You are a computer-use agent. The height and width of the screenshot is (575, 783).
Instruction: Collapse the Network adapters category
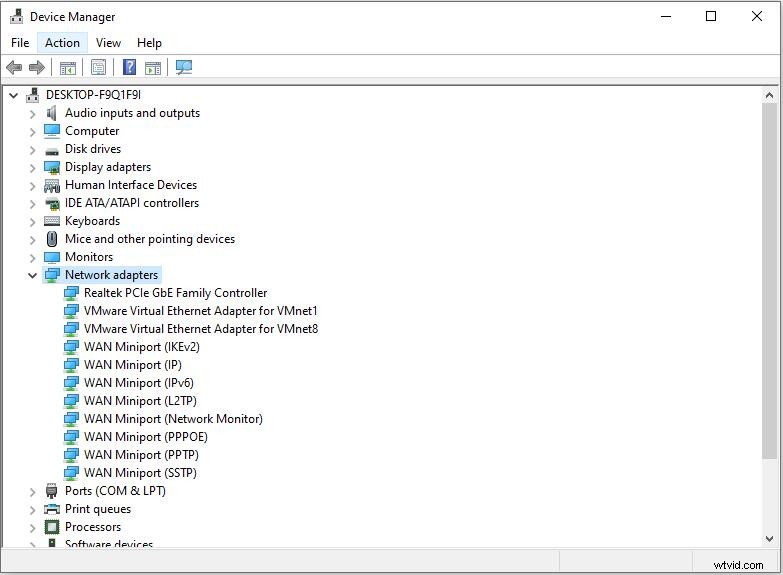coord(32,275)
